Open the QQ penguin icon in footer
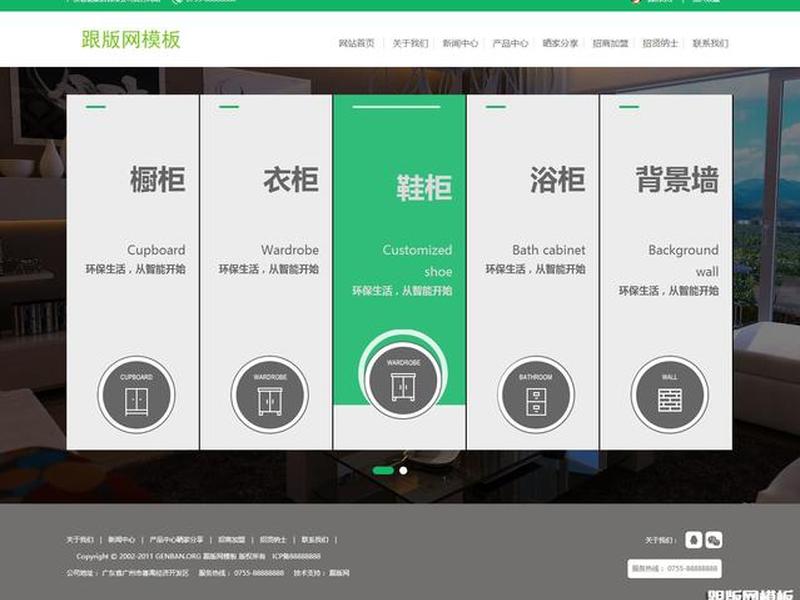This screenshot has height=600, width=800. pos(693,540)
